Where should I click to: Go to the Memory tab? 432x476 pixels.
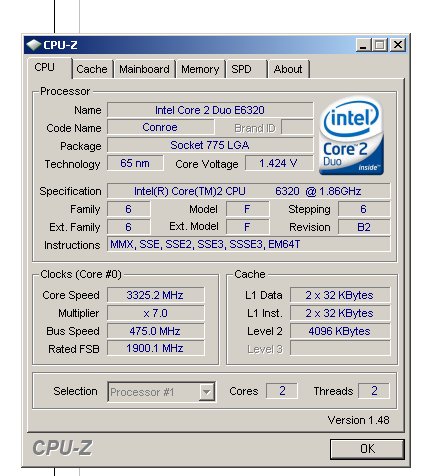tap(200, 69)
